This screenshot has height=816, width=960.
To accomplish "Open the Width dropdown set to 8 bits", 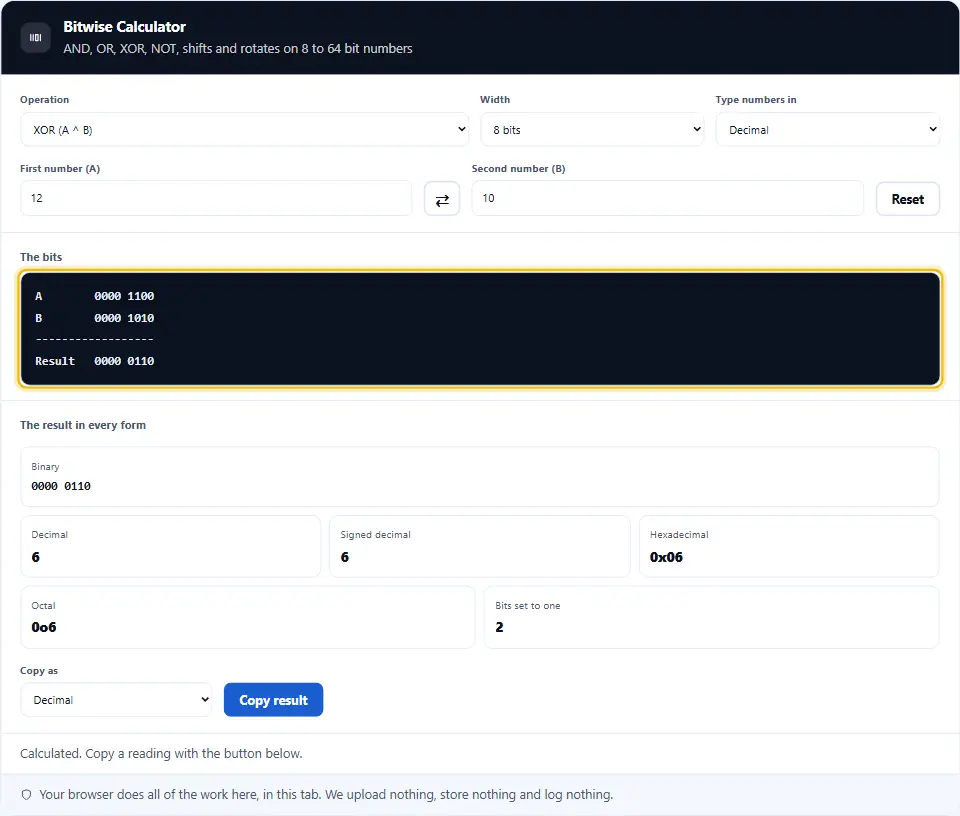I will click(591, 129).
